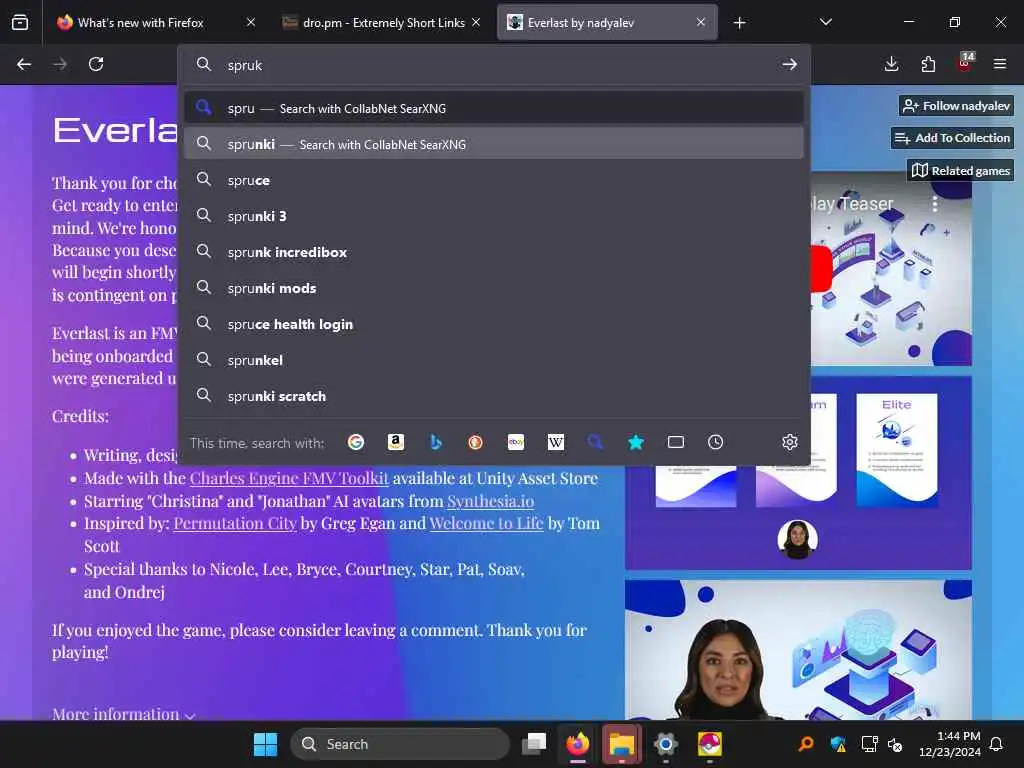Image resolution: width=1024 pixels, height=768 pixels.
Task: Click Firefox icon on the taskbar
Action: pyautogui.click(x=578, y=744)
